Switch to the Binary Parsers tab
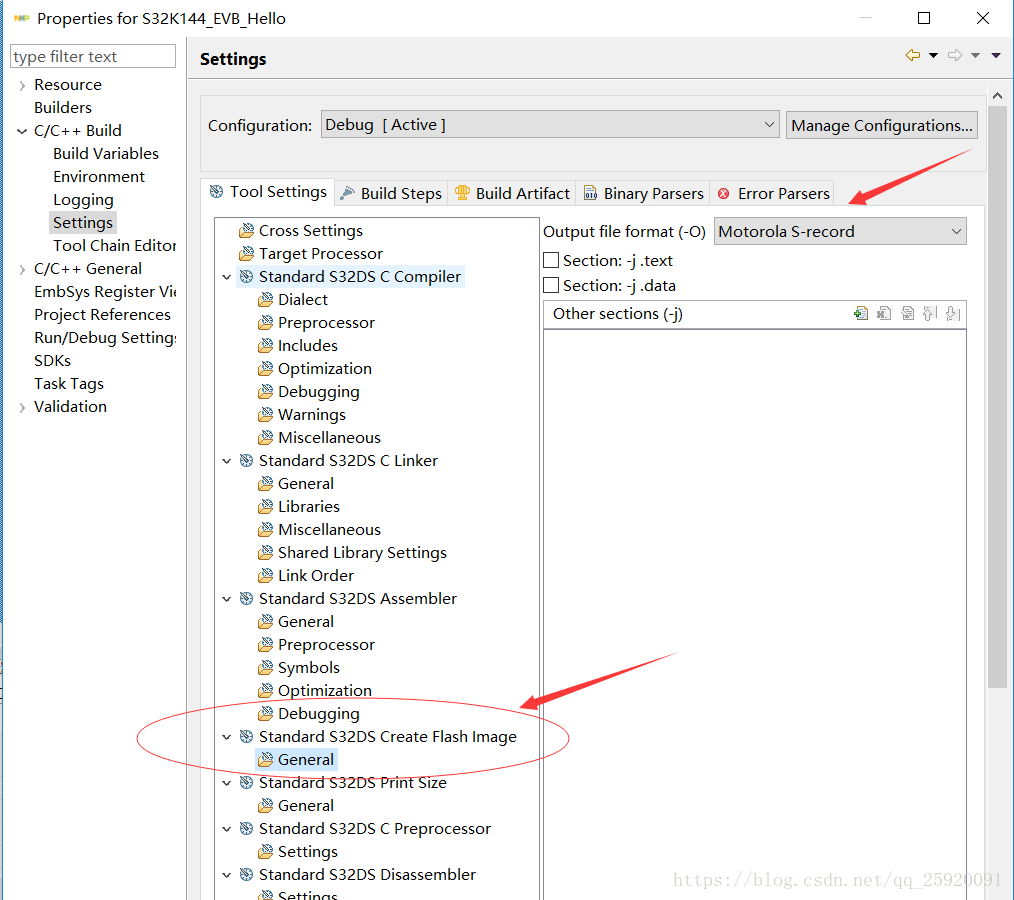Screen dimensions: 1014x900 pos(643,193)
